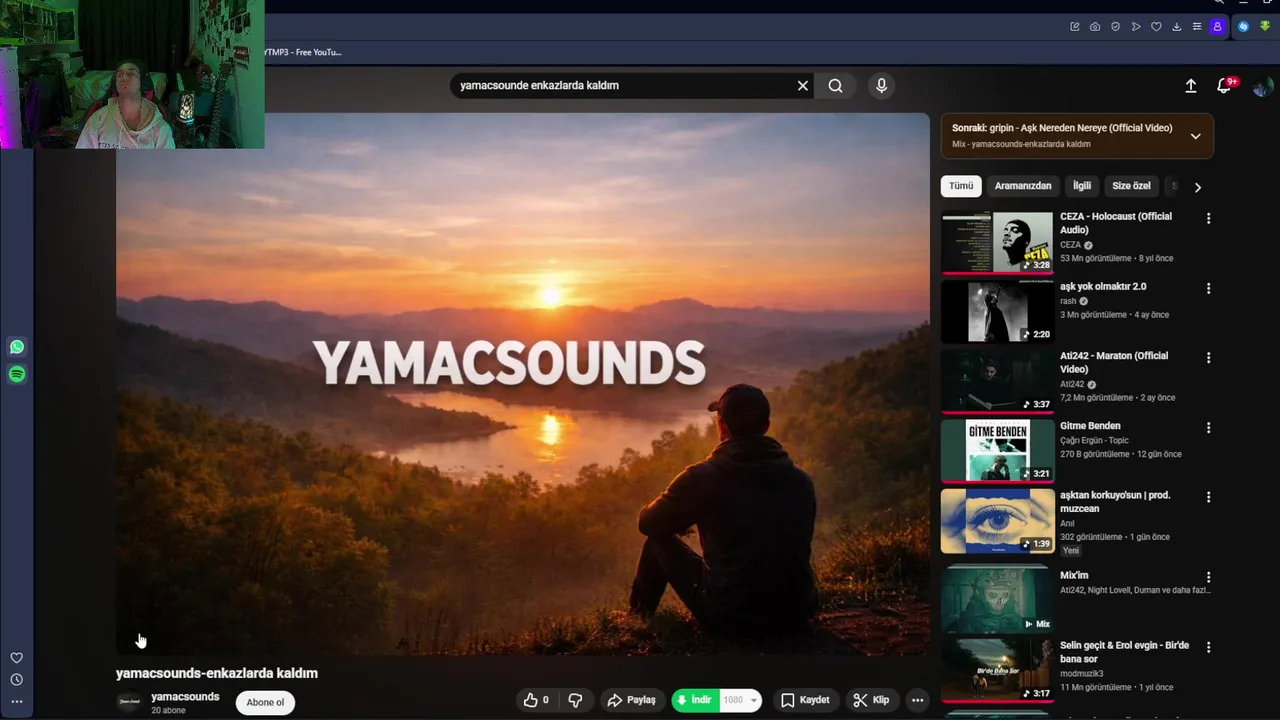
Task: Open options menu for Bir'de bana sor
Action: point(1208,647)
